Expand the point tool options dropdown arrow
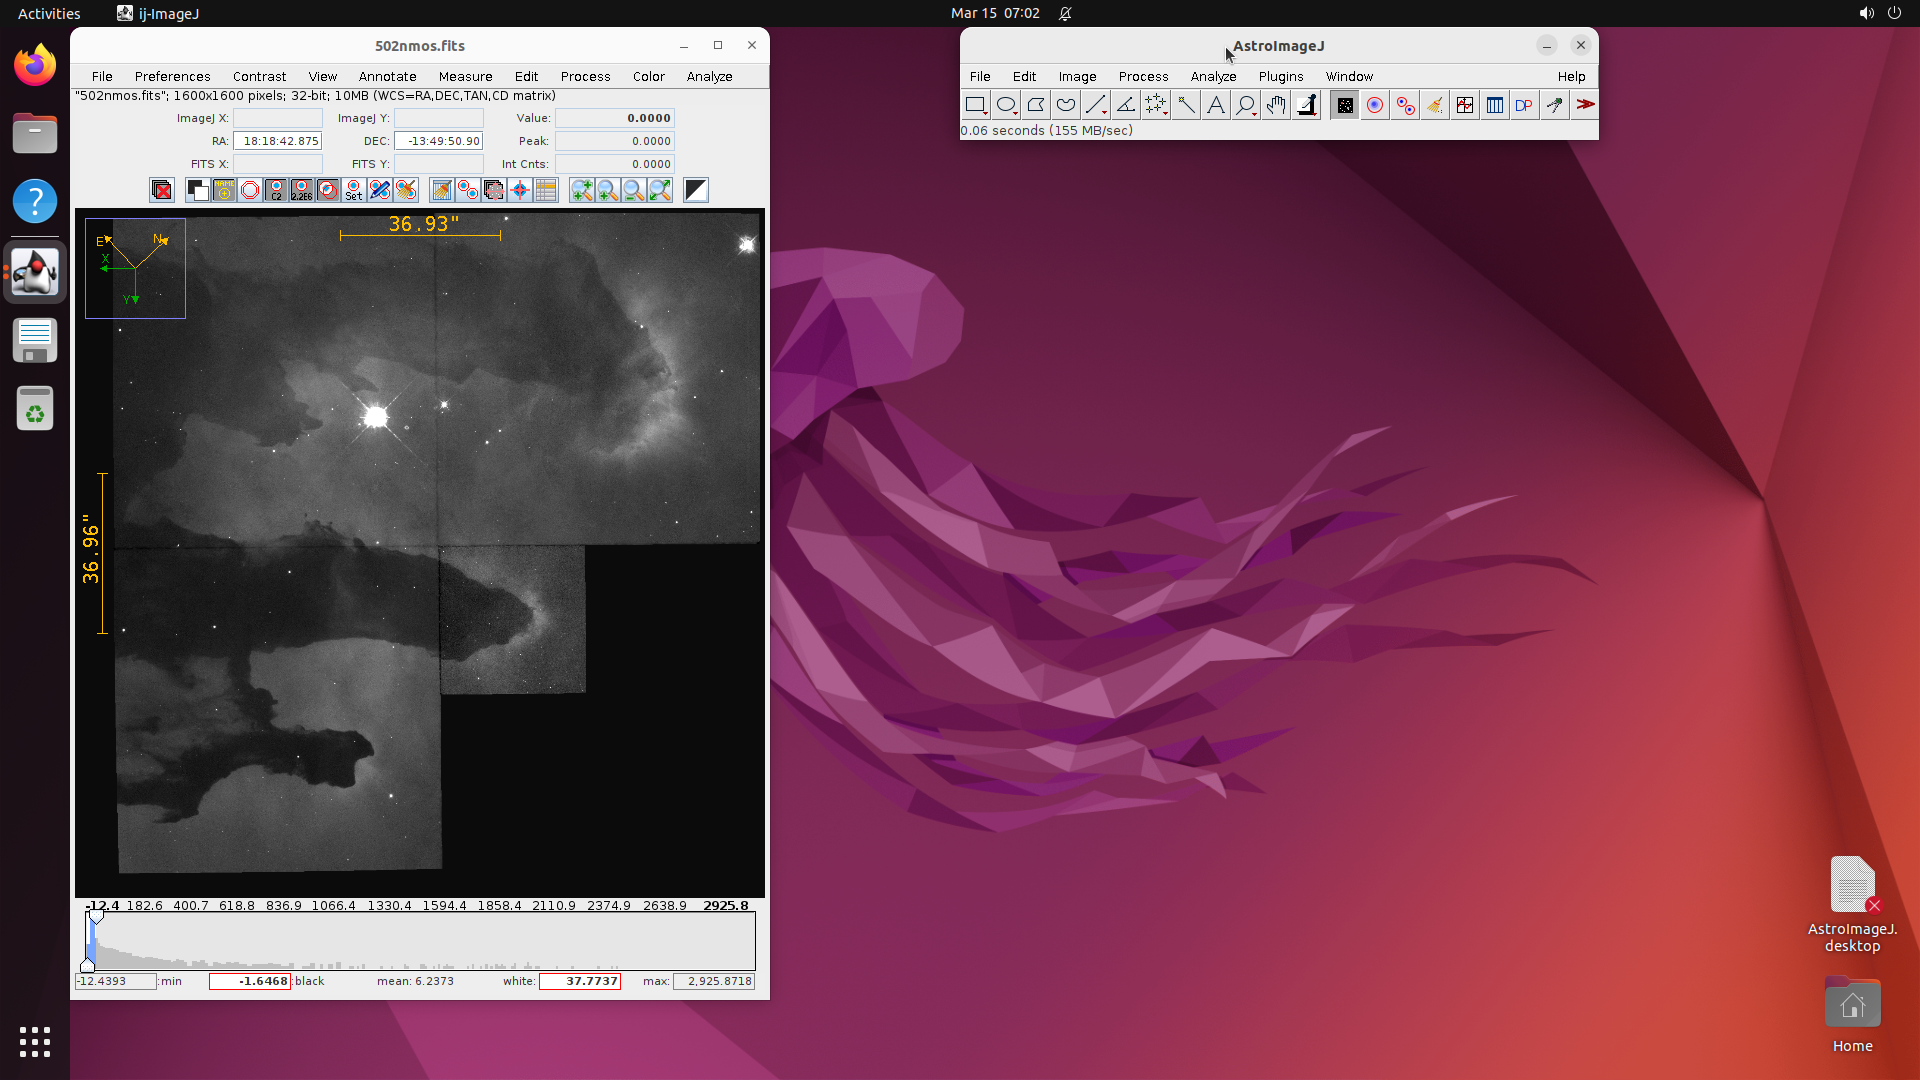The image size is (1920, 1080). [x=1165, y=112]
